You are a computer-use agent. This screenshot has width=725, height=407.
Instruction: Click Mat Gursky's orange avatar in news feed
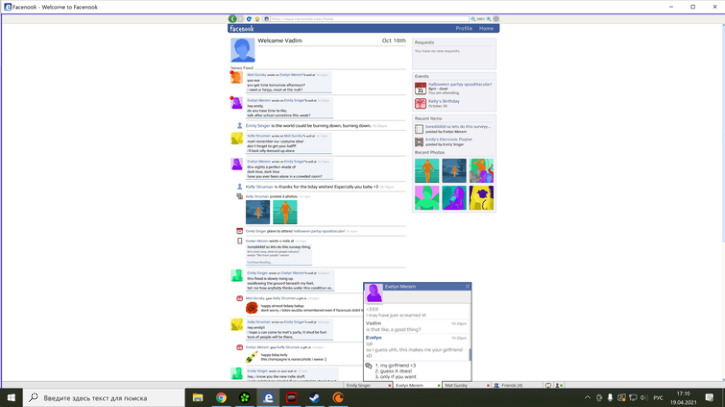click(236, 77)
